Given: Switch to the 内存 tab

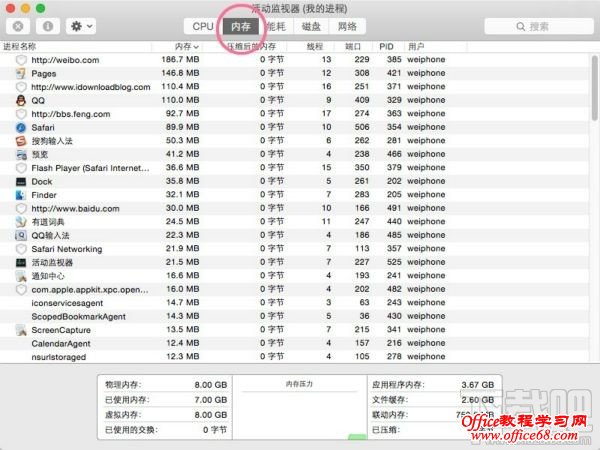Looking at the screenshot, I should tap(240, 26).
